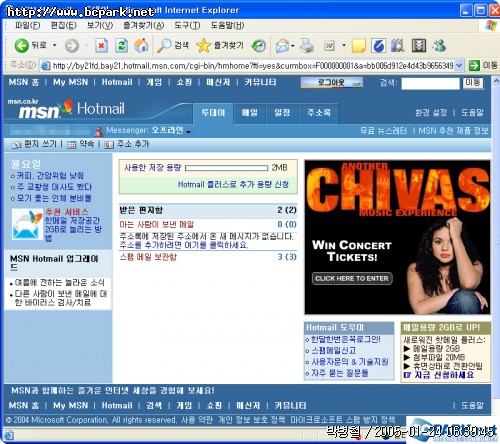Click in the 검색 search input field
Viewport: 500px width, 444px height.
click(430, 83)
